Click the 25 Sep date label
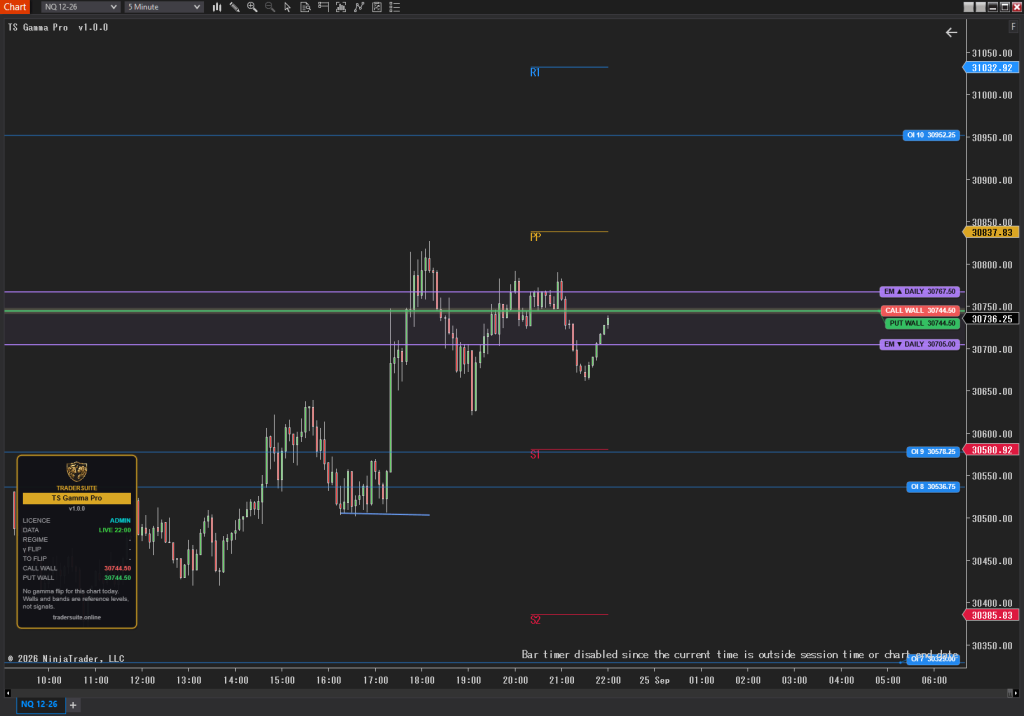Viewport: 1024px width, 716px height. point(654,681)
